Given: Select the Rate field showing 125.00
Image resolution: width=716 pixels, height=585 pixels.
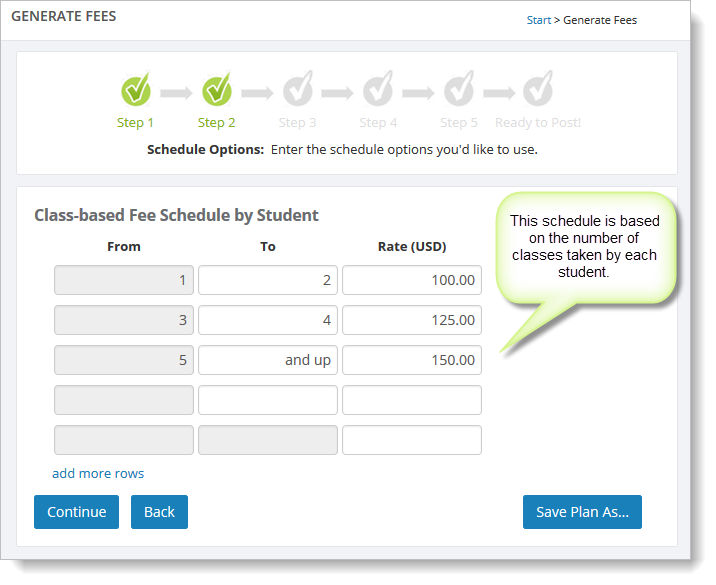Looking at the screenshot, I should 412,320.
